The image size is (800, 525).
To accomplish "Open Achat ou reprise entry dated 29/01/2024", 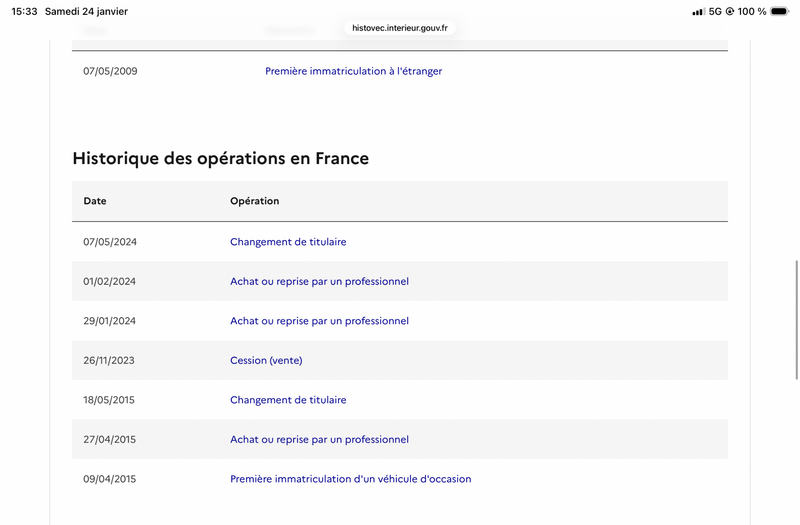I will pos(319,321).
